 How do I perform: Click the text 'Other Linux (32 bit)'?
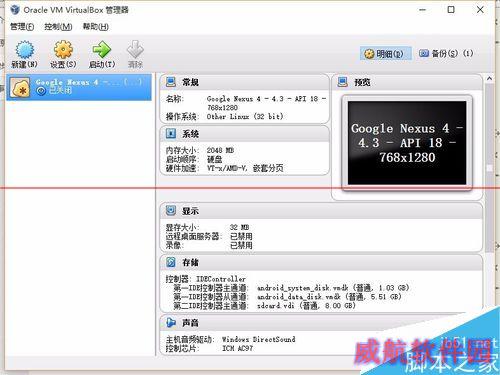point(245,117)
